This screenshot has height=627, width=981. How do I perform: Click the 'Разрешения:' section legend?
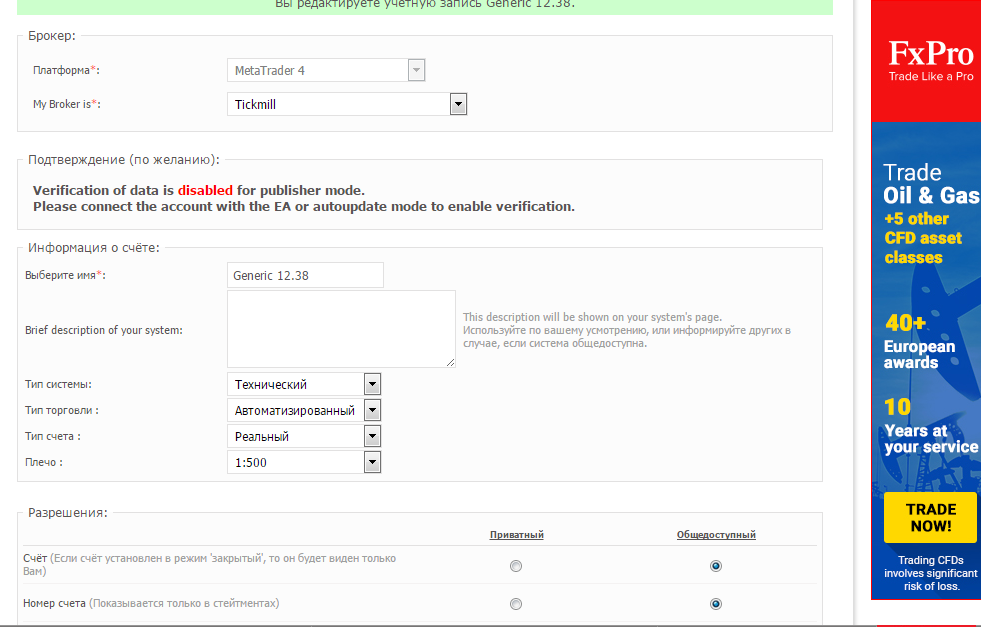click(x=68, y=512)
